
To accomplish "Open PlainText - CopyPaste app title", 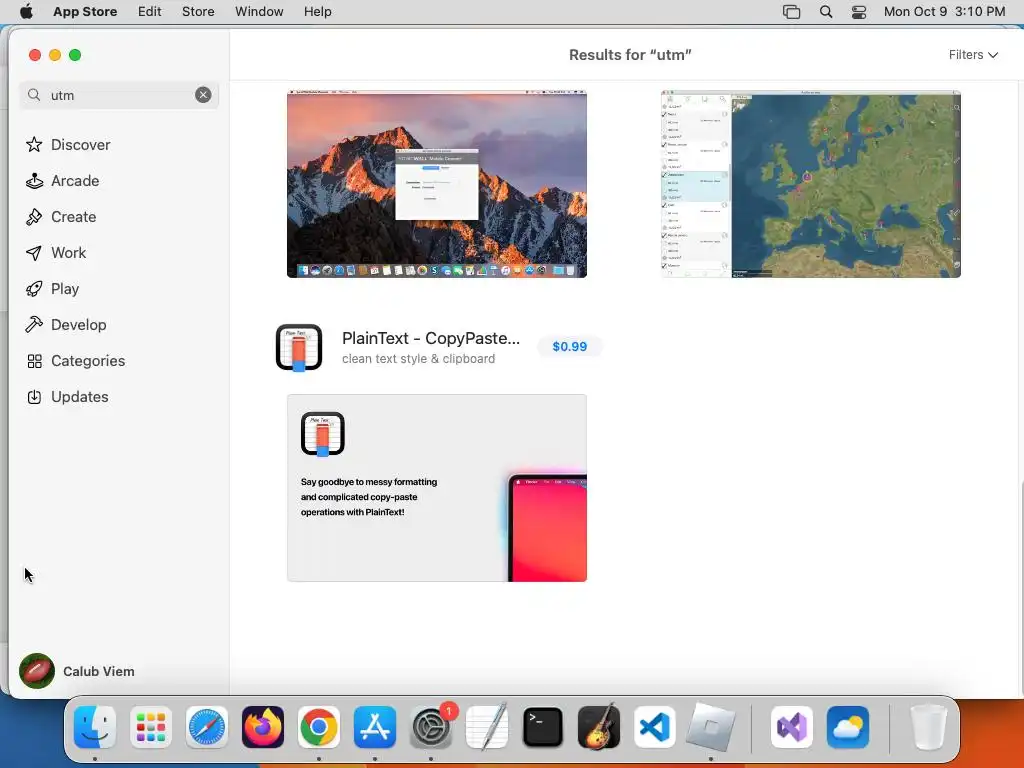I will pyautogui.click(x=431, y=338).
